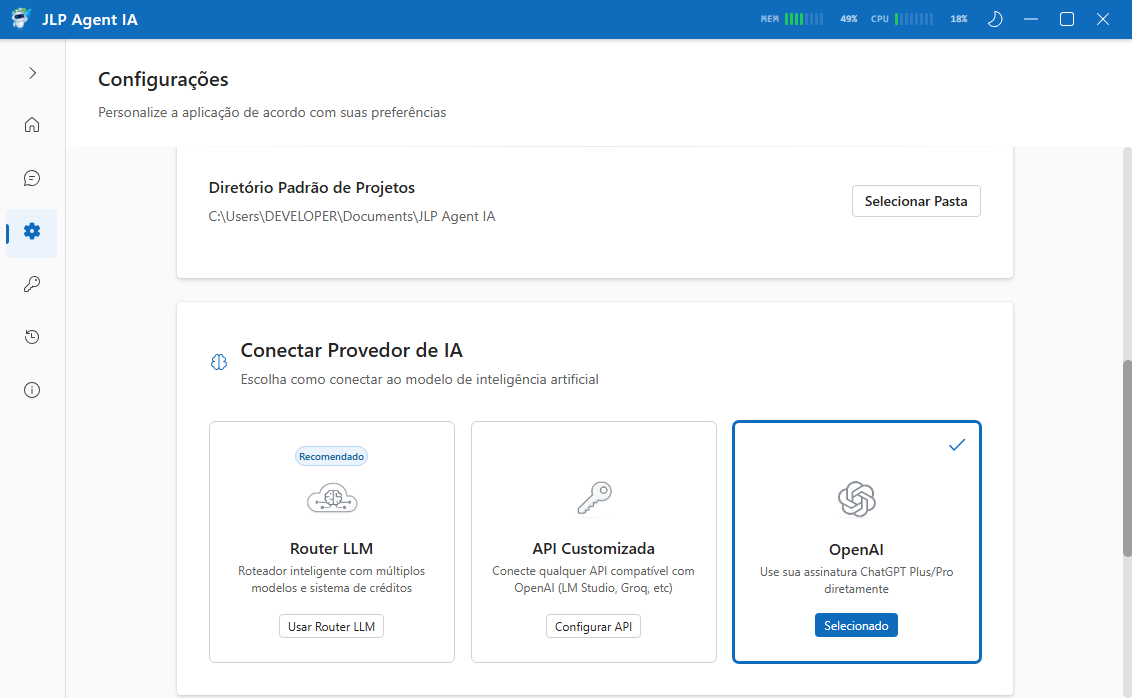Open the Home section in the sidebar

click(31, 124)
